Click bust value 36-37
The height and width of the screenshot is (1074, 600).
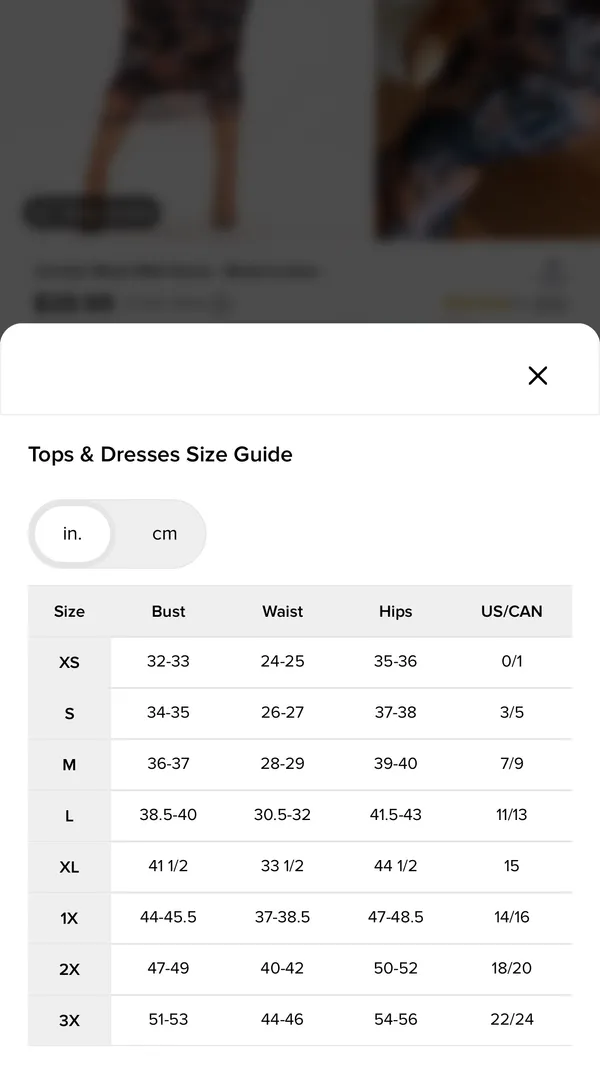coord(168,764)
